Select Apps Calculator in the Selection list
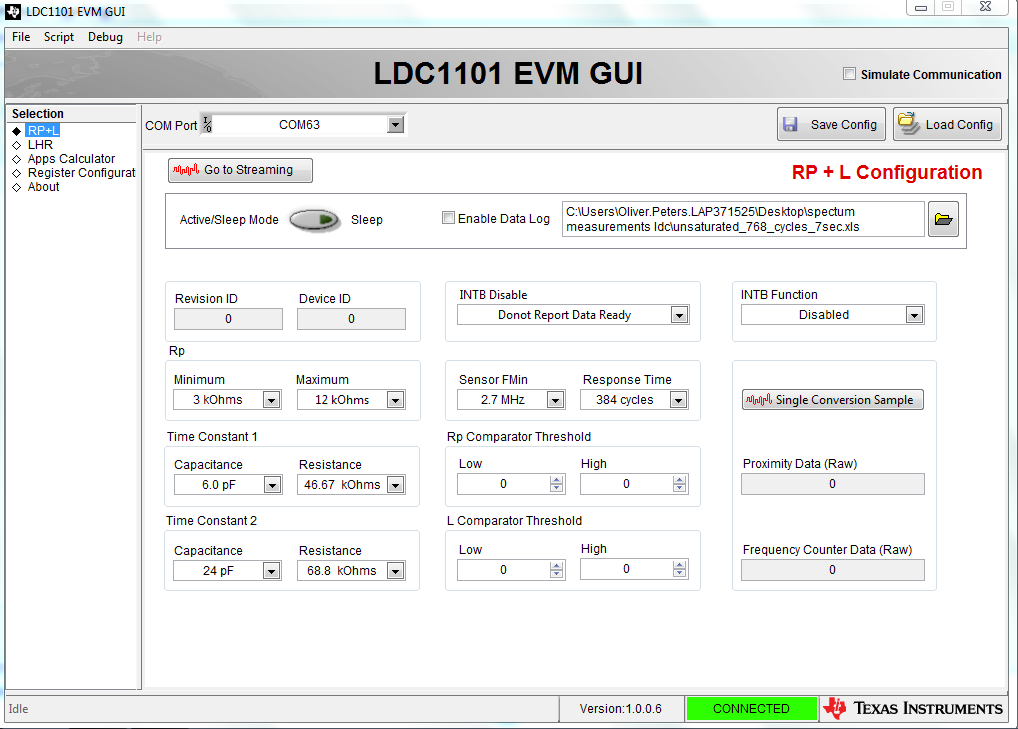The height and width of the screenshot is (729, 1018). 71,159
